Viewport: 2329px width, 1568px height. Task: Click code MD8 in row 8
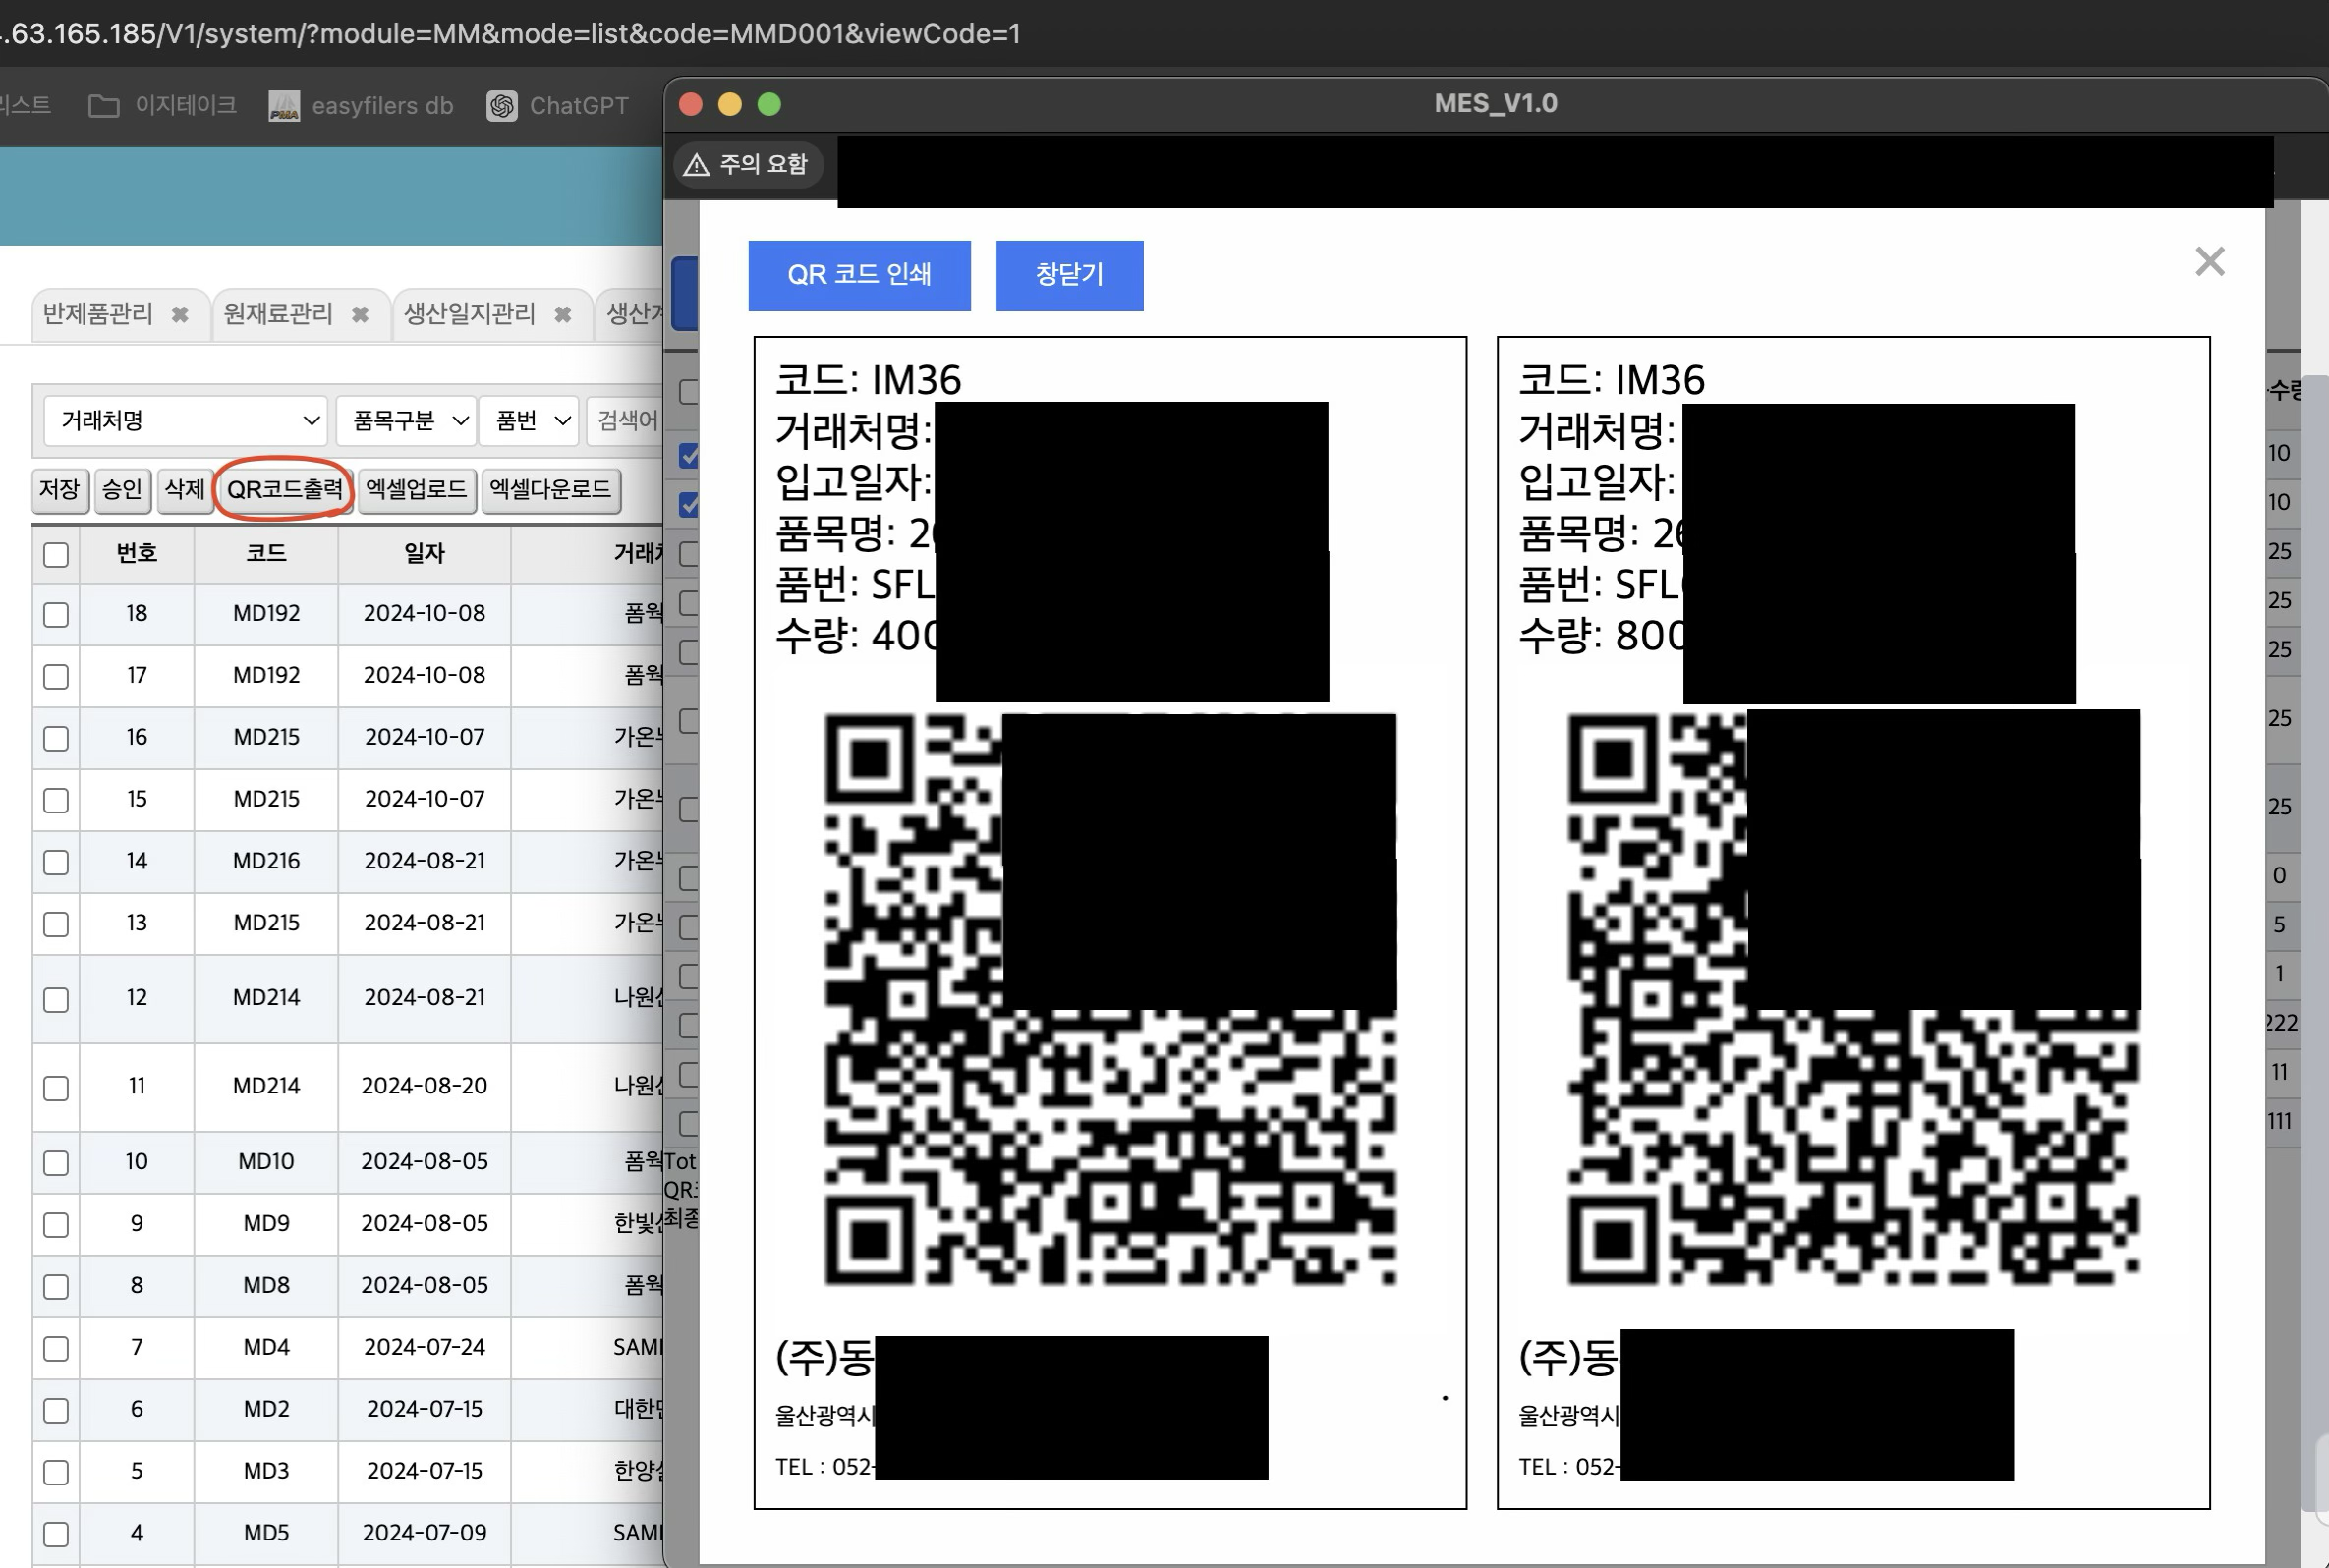pyautogui.click(x=266, y=1286)
